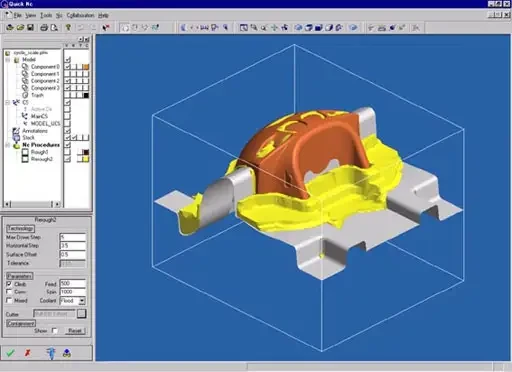Collapse the Technology section header
This screenshot has width=512, height=372.
pos(20,229)
